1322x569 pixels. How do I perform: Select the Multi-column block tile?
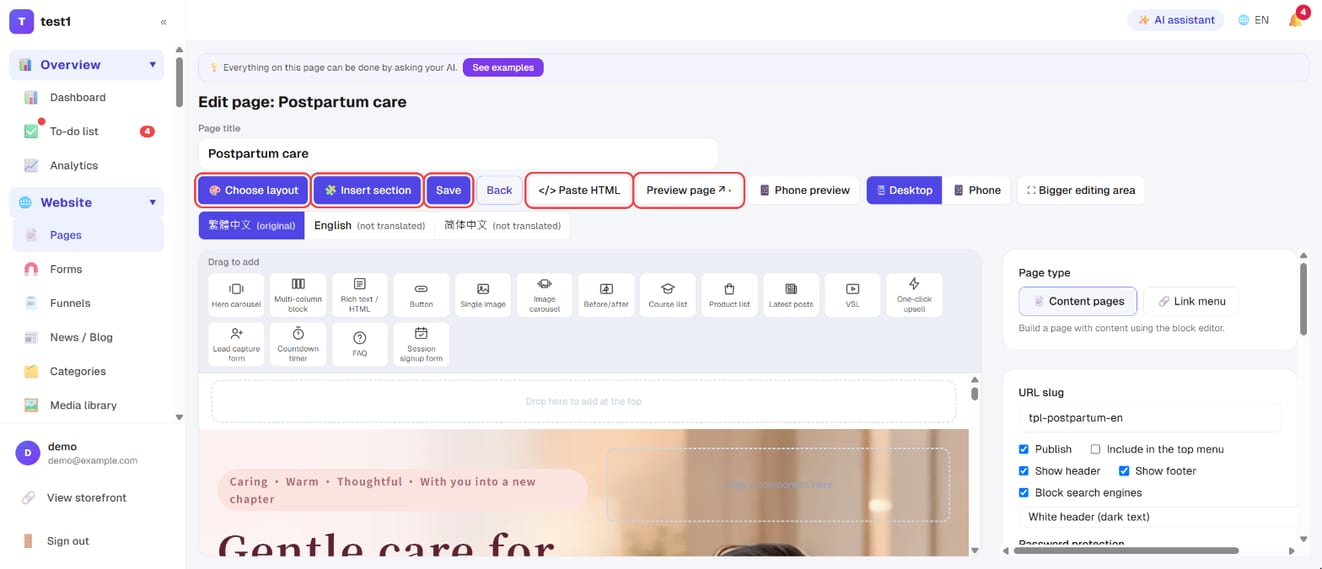(298, 295)
